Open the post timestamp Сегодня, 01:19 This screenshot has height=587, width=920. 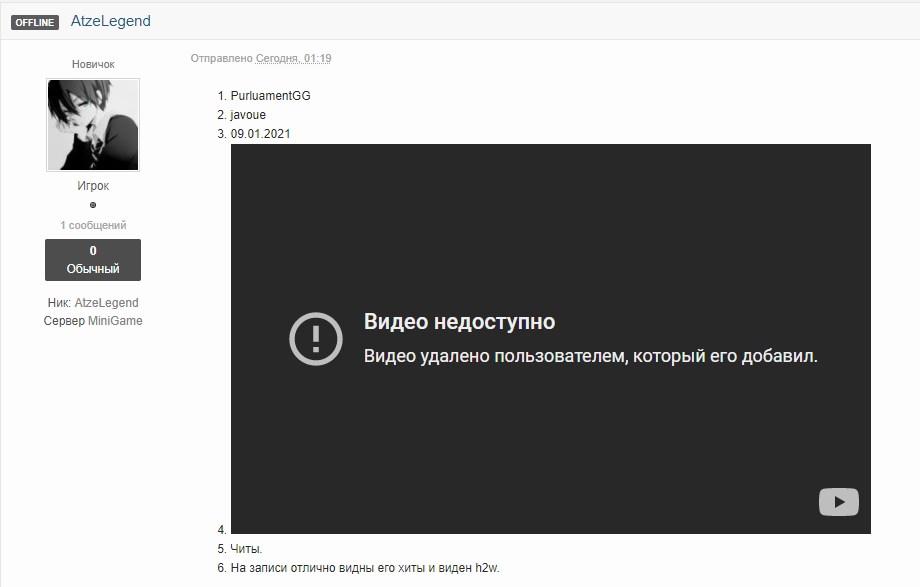pos(293,58)
